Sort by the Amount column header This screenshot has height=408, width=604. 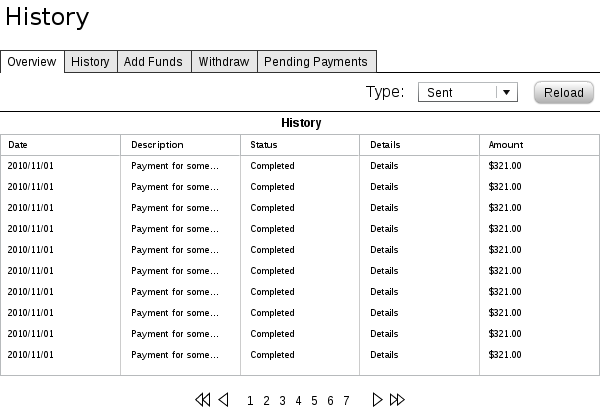[x=539, y=145]
